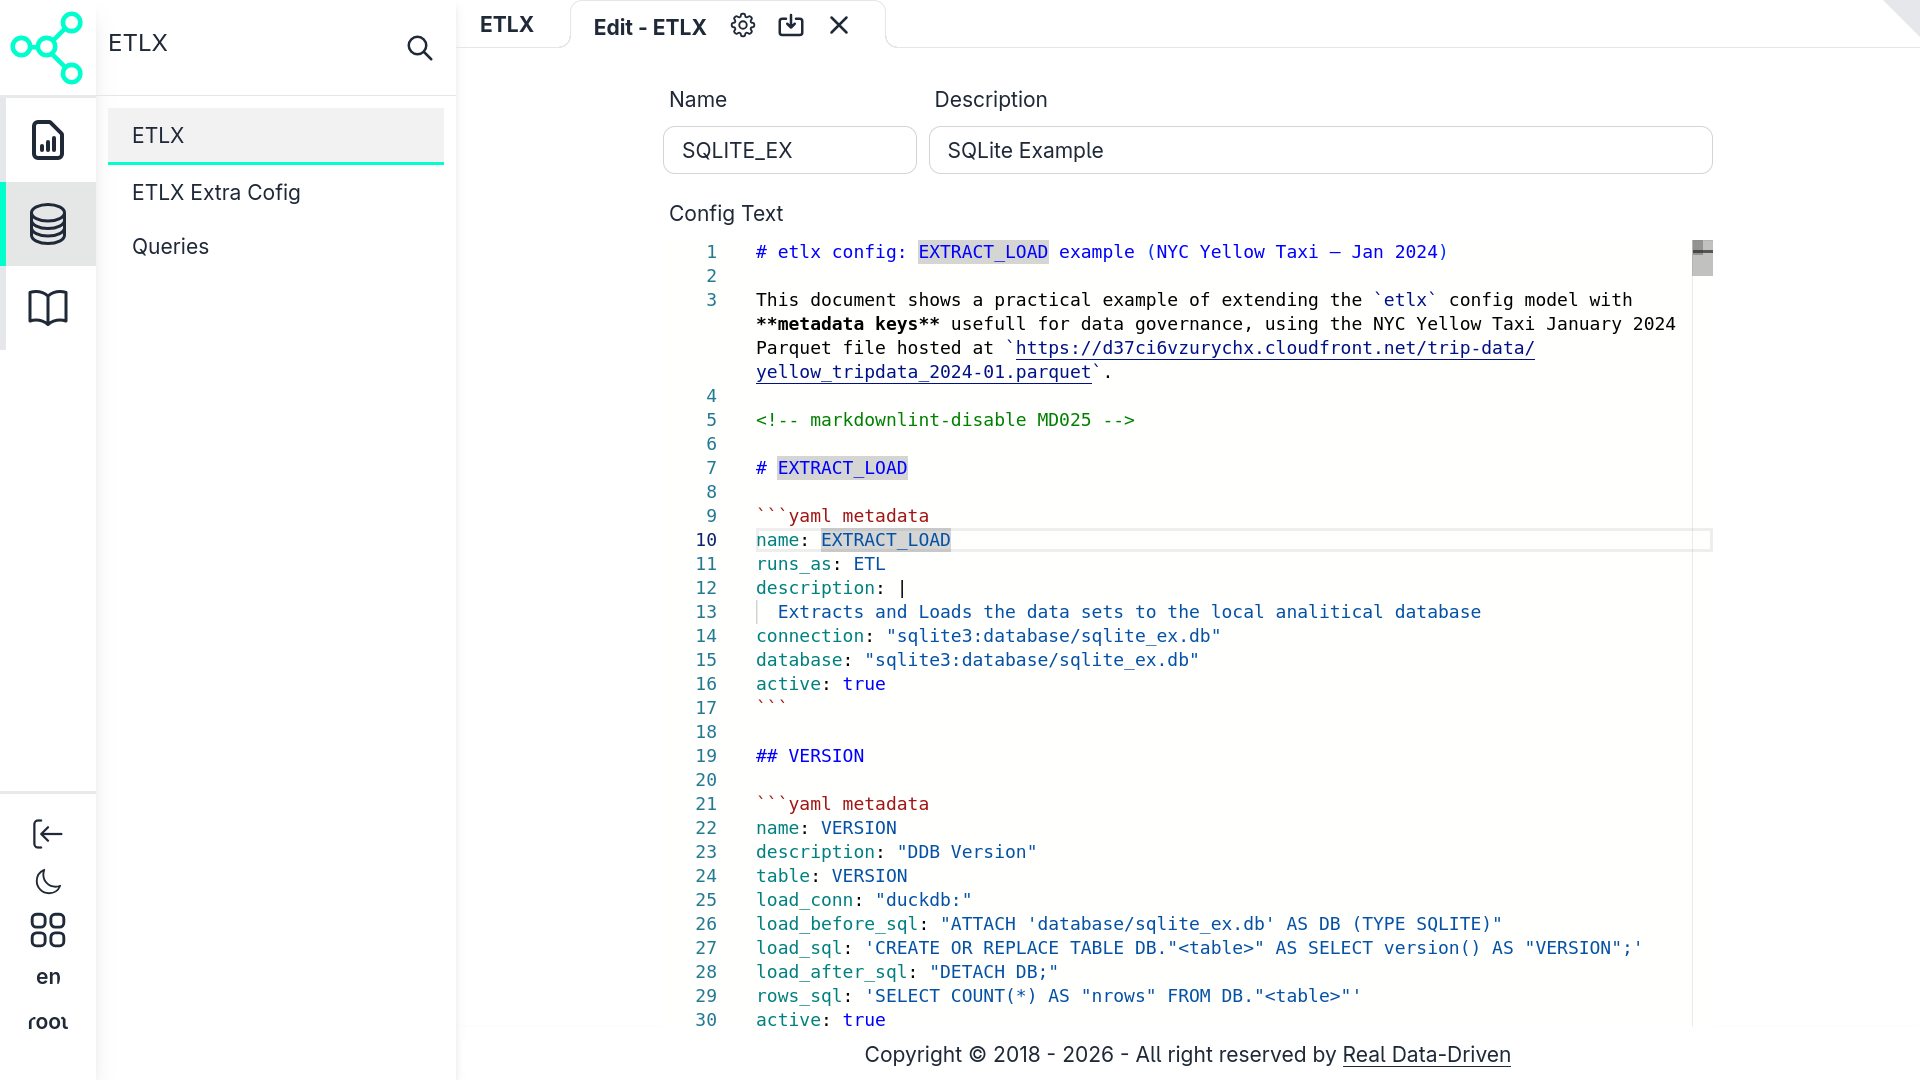1920x1080 pixels.
Task: Switch to the ETLX tab
Action: click(507, 25)
